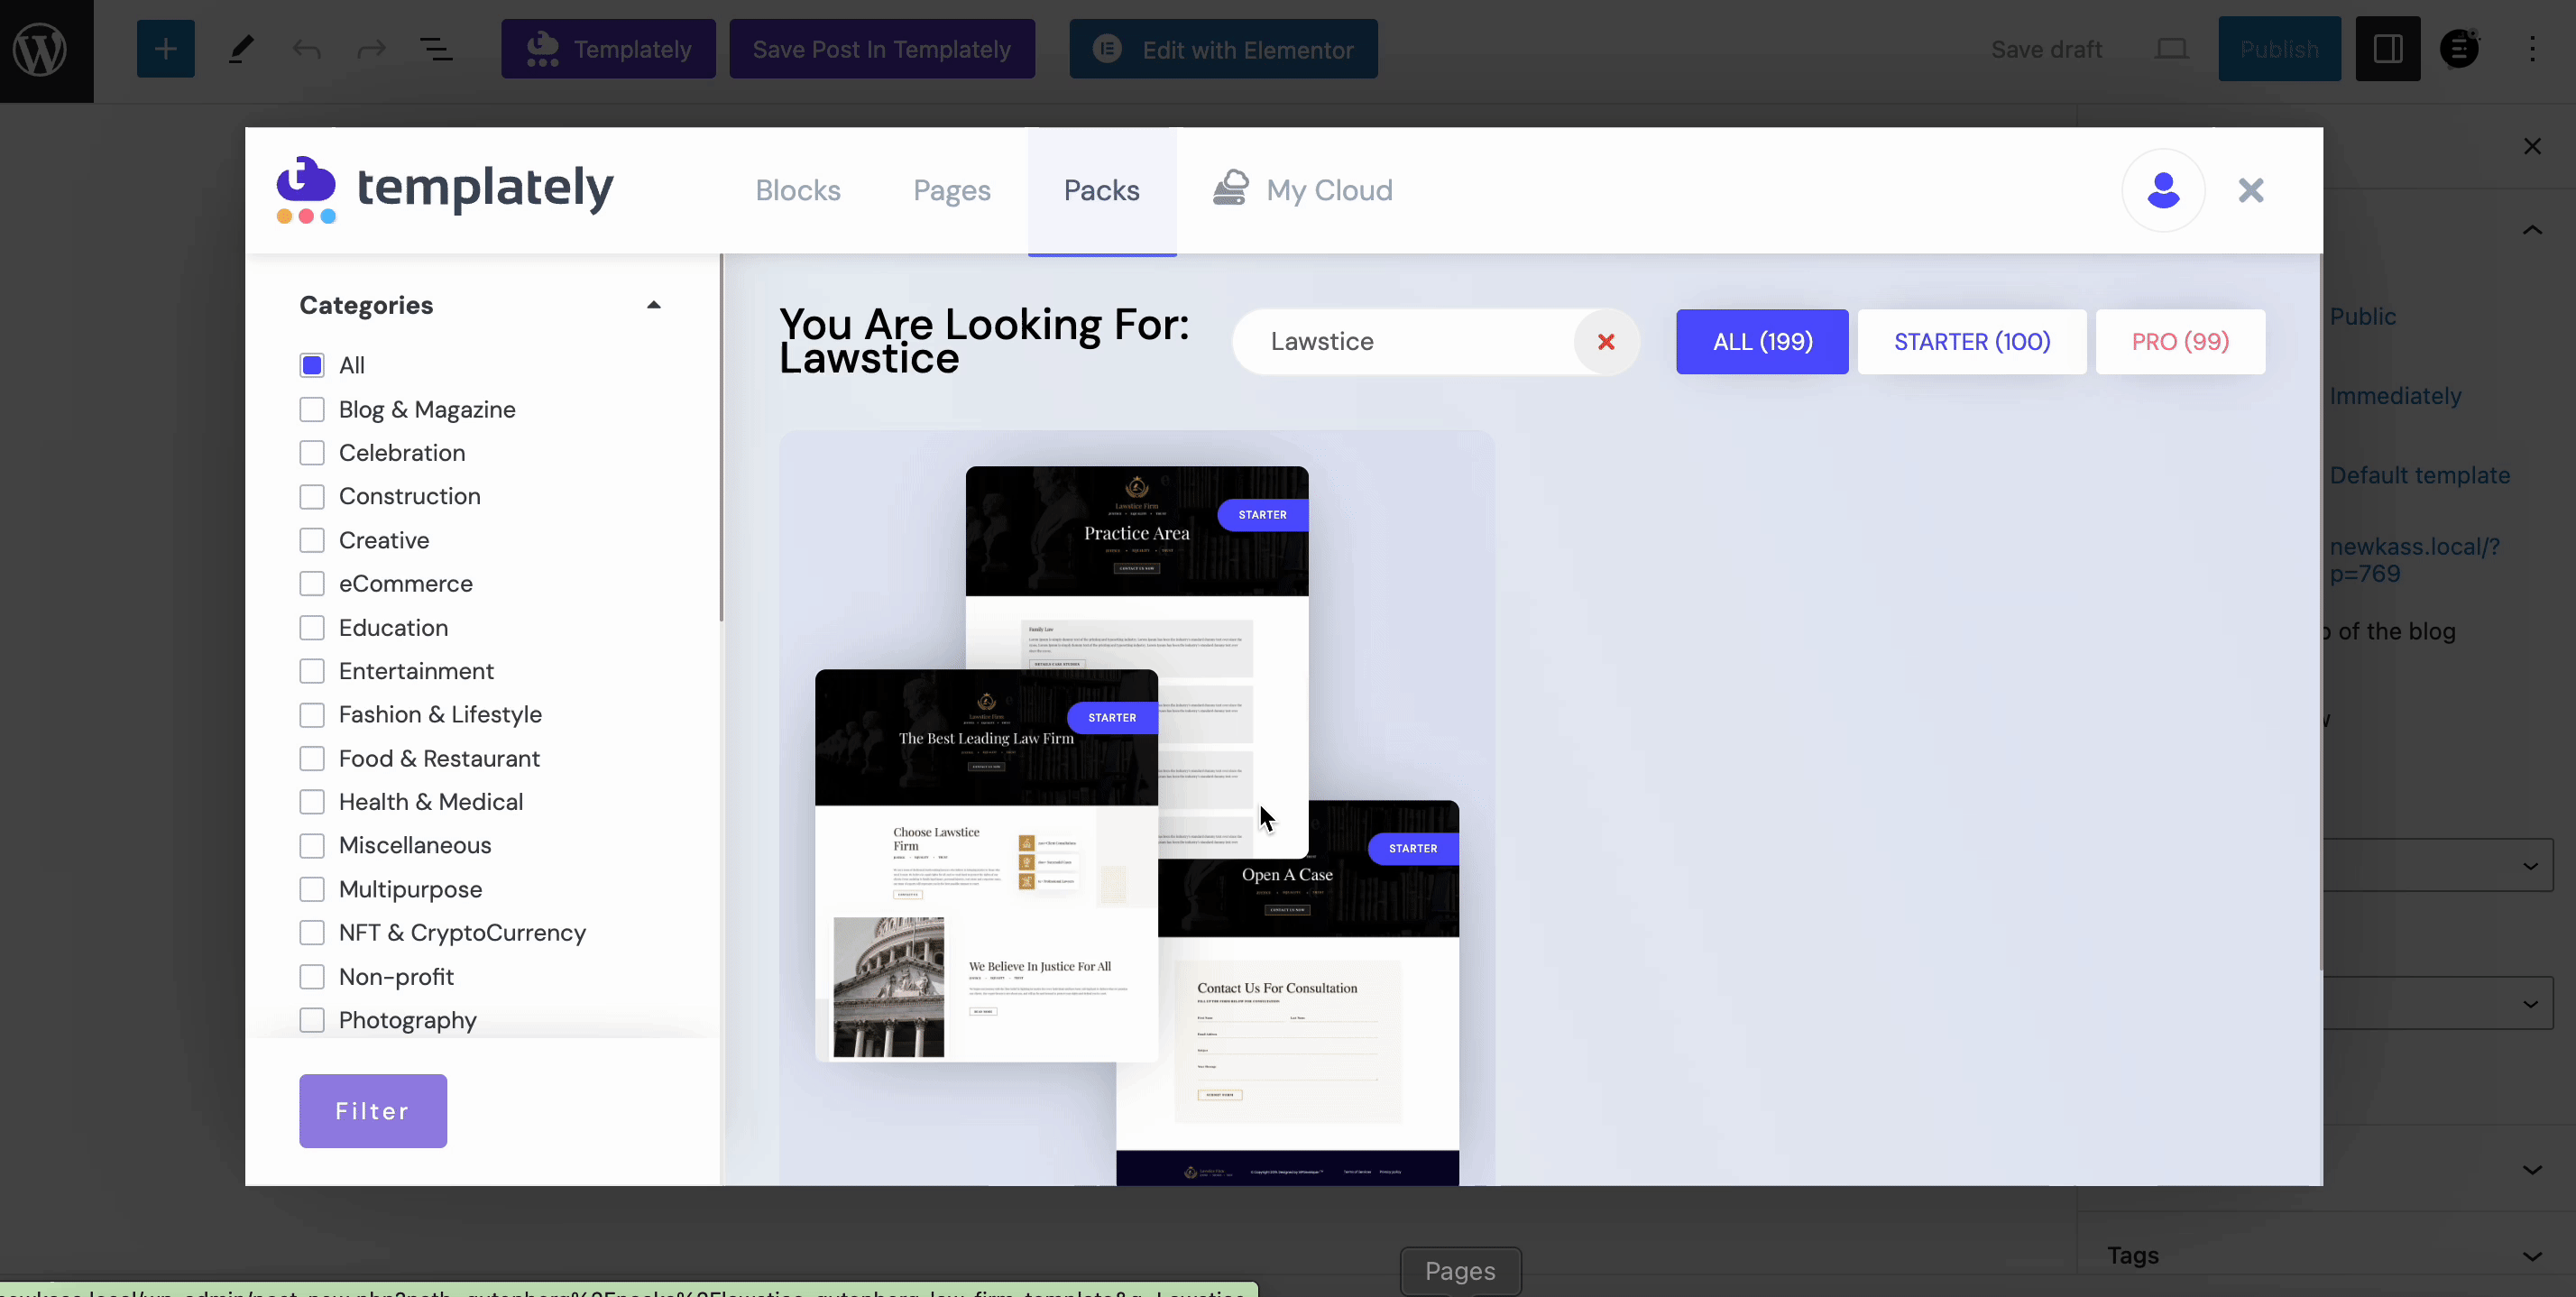Click the WordPress admin icon top left
The image size is (2576, 1297).
pos(46,50)
